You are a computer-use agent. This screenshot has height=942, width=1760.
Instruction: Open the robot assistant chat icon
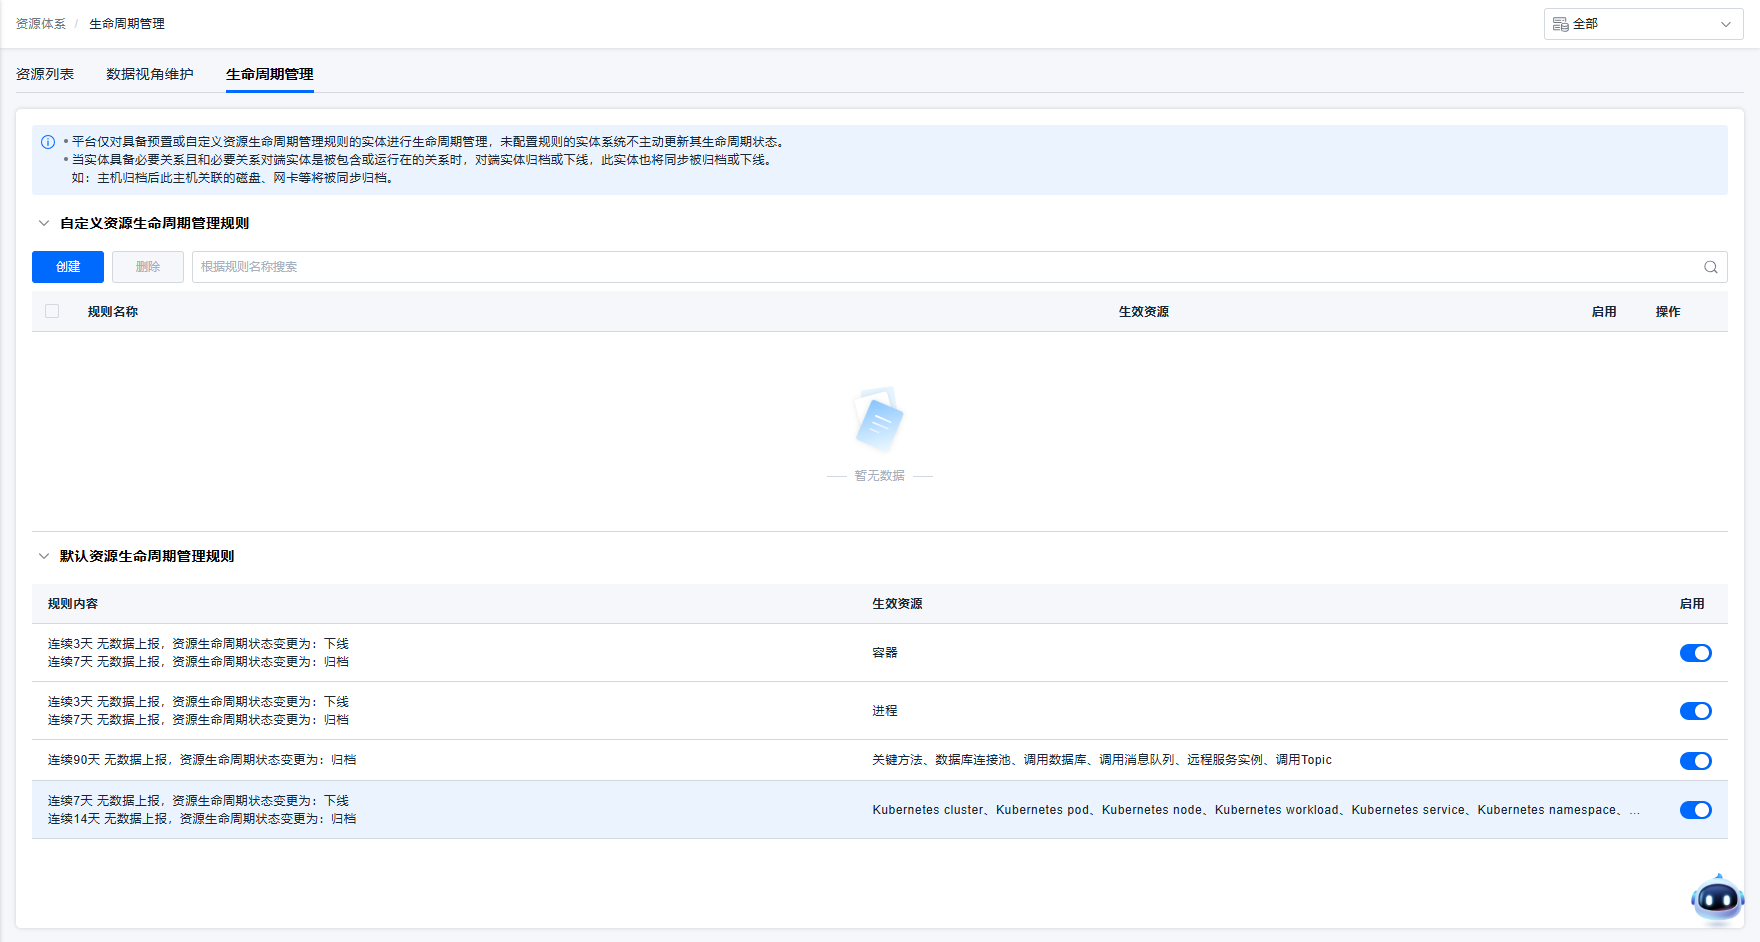(1717, 899)
